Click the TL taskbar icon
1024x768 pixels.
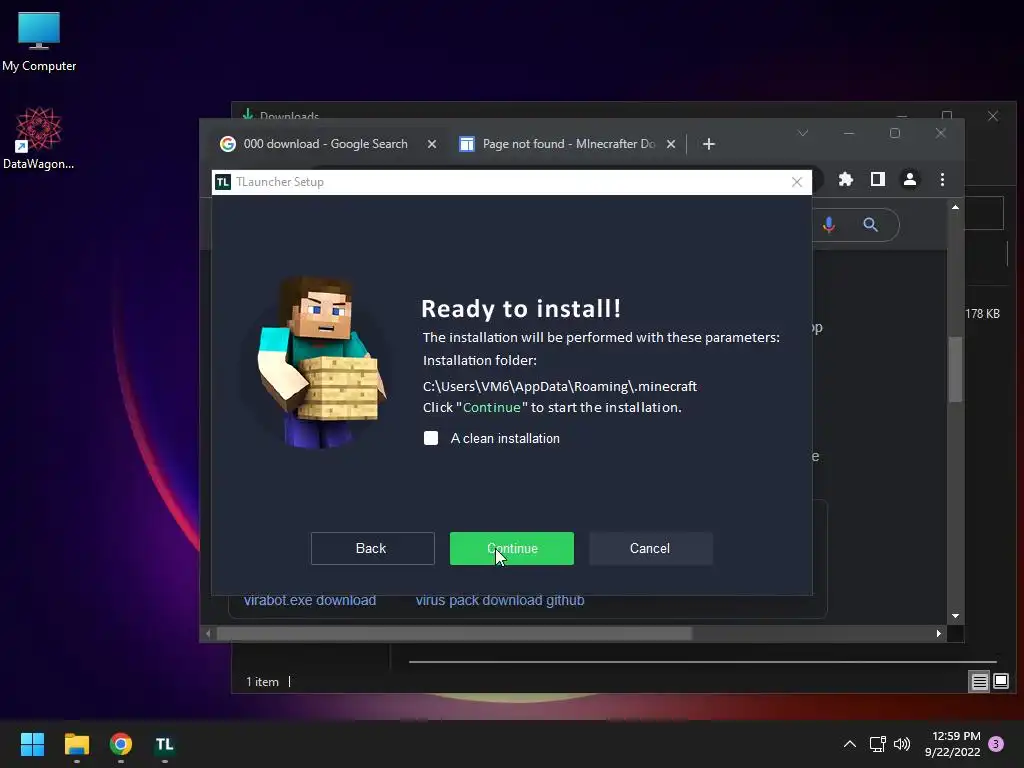click(x=165, y=744)
